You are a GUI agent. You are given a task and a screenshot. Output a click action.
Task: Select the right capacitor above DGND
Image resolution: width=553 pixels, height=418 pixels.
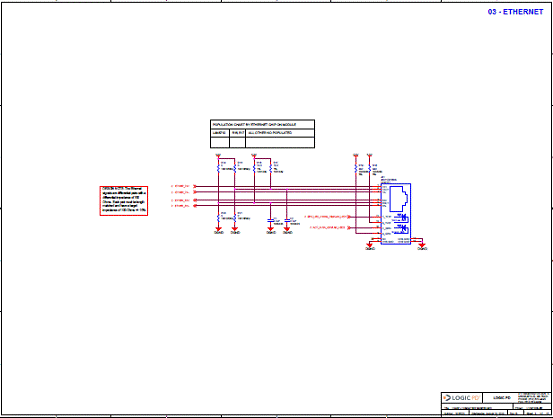(287, 220)
